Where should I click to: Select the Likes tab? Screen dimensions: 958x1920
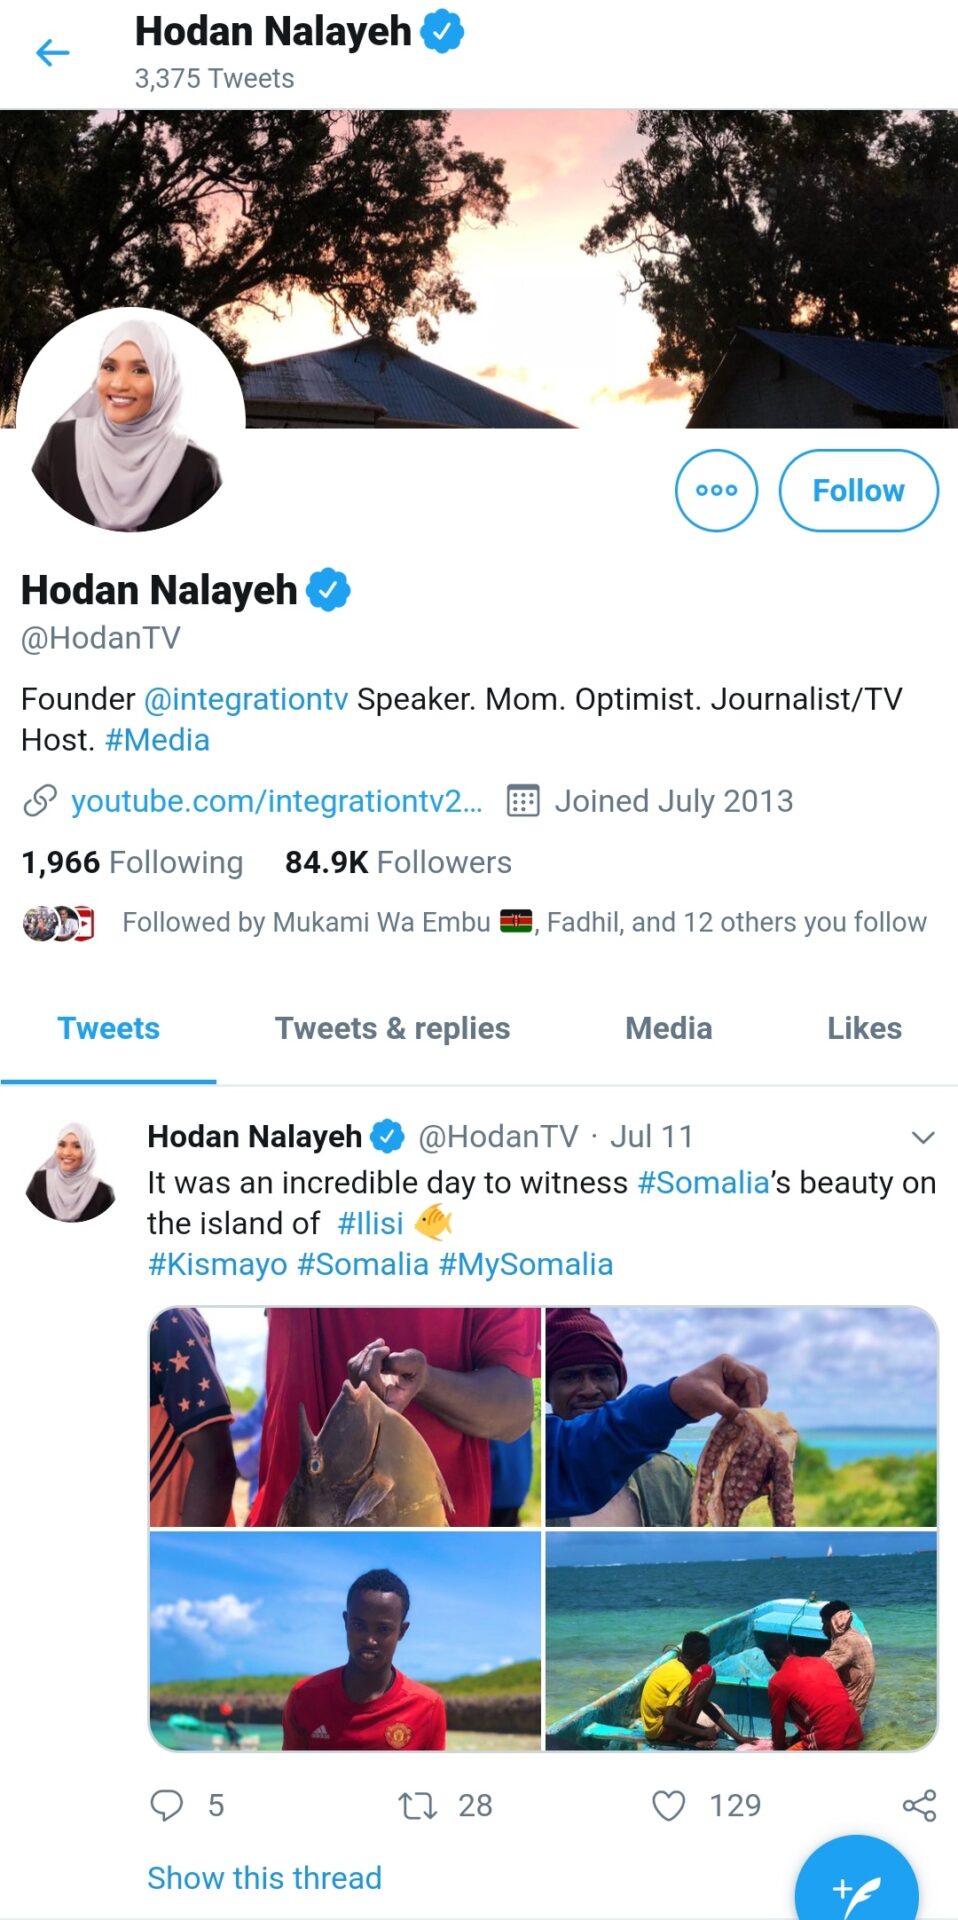point(864,1028)
